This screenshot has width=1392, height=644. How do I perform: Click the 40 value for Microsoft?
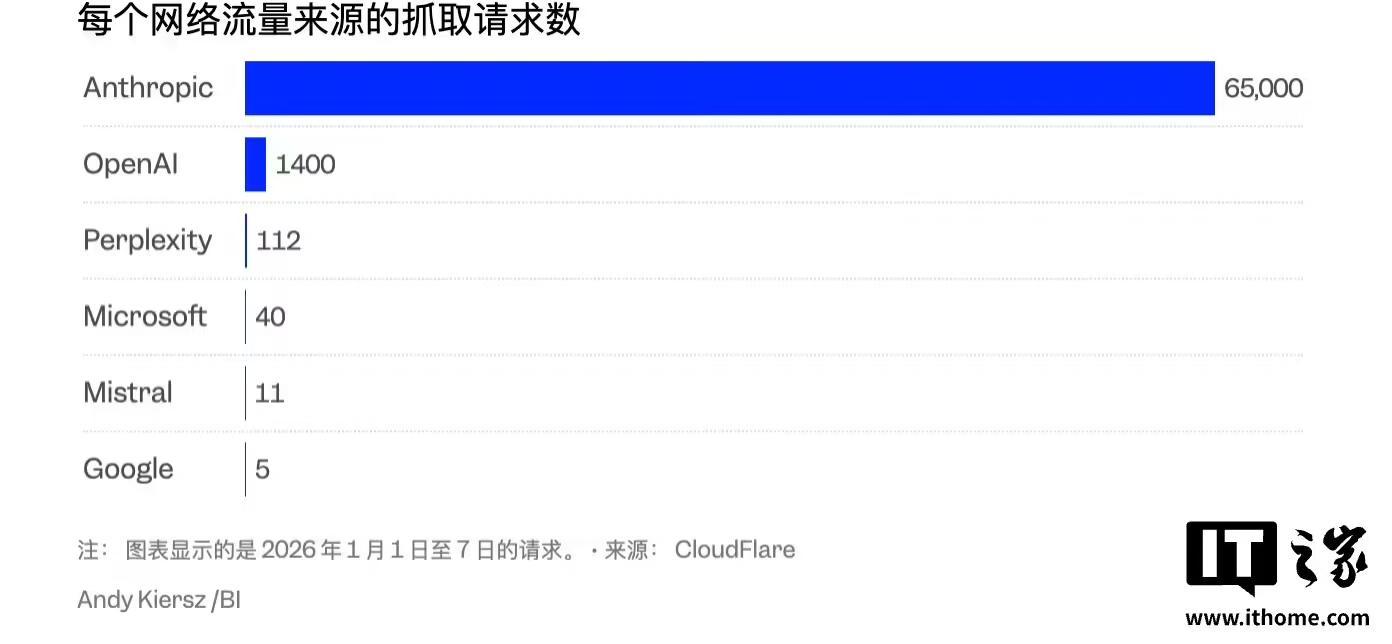270,317
